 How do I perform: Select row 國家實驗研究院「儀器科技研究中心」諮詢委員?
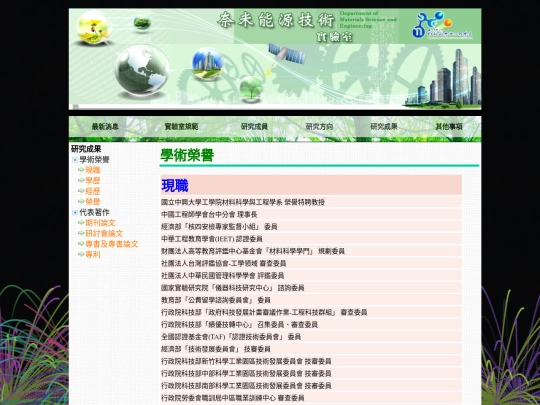tap(311, 288)
